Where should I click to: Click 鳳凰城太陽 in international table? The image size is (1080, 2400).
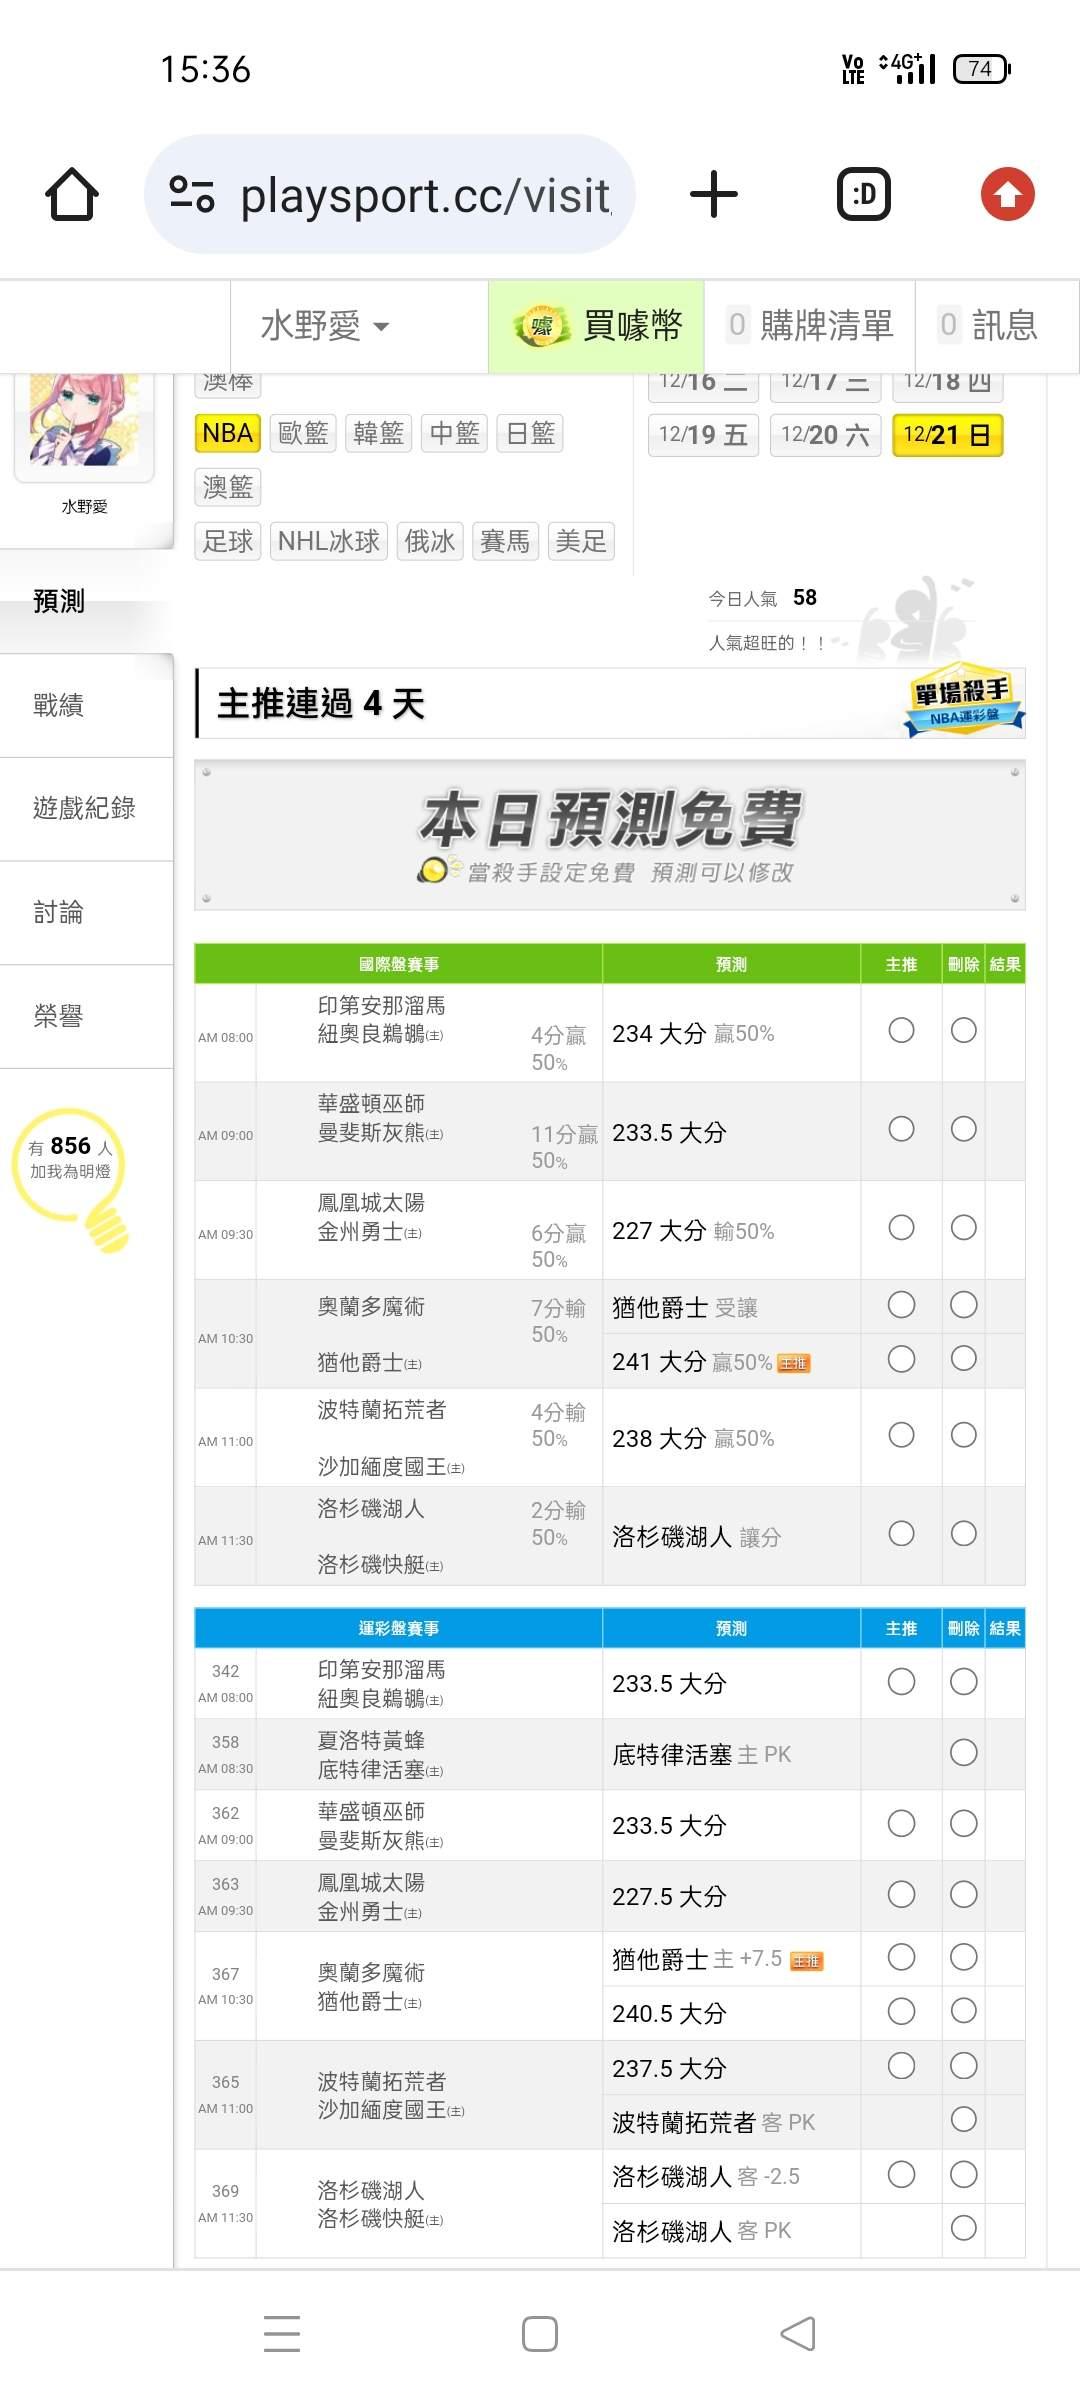coord(371,1202)
